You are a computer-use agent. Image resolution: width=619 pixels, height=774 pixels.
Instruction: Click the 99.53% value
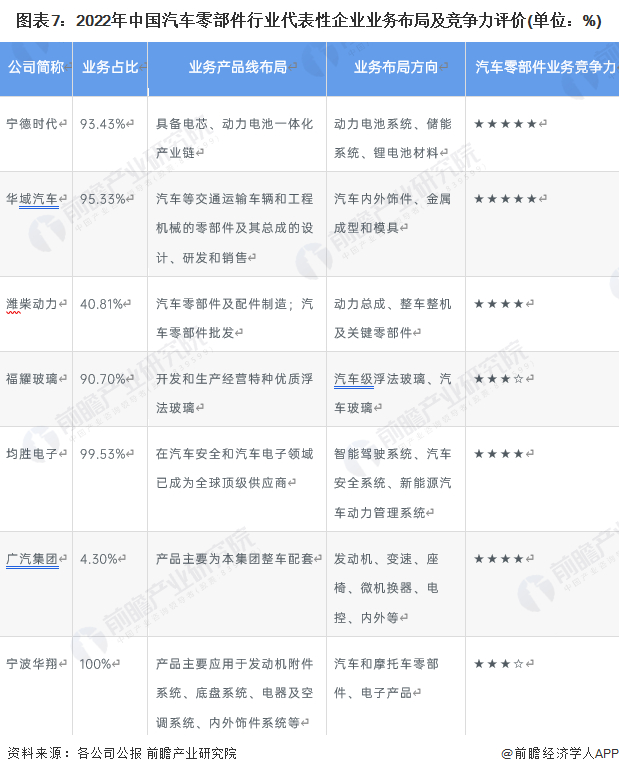pyautogui.click(x=103, y=455)
